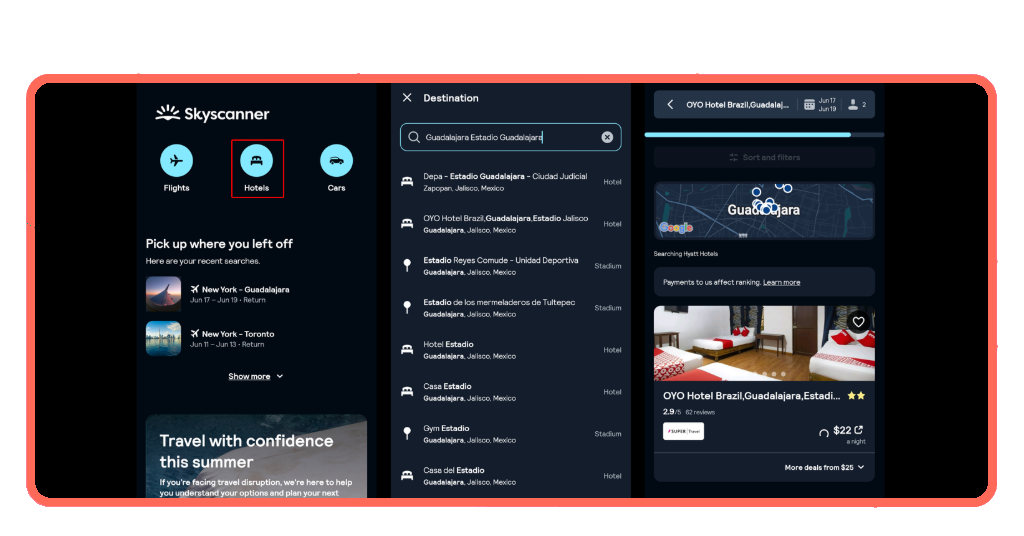1024x536 pixels.
Task: Change the guest count of 2
Action: tap(857, 104)
